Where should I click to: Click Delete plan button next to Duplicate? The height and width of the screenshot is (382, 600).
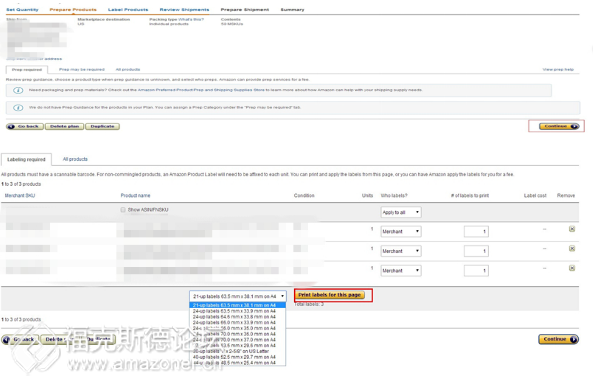64,126
